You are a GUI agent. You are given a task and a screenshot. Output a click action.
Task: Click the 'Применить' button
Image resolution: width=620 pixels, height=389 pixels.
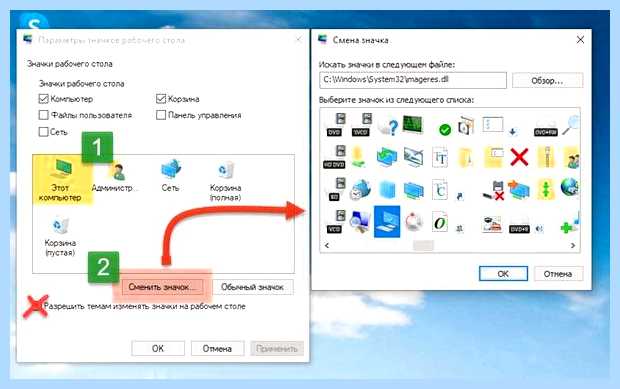(277, 348)
